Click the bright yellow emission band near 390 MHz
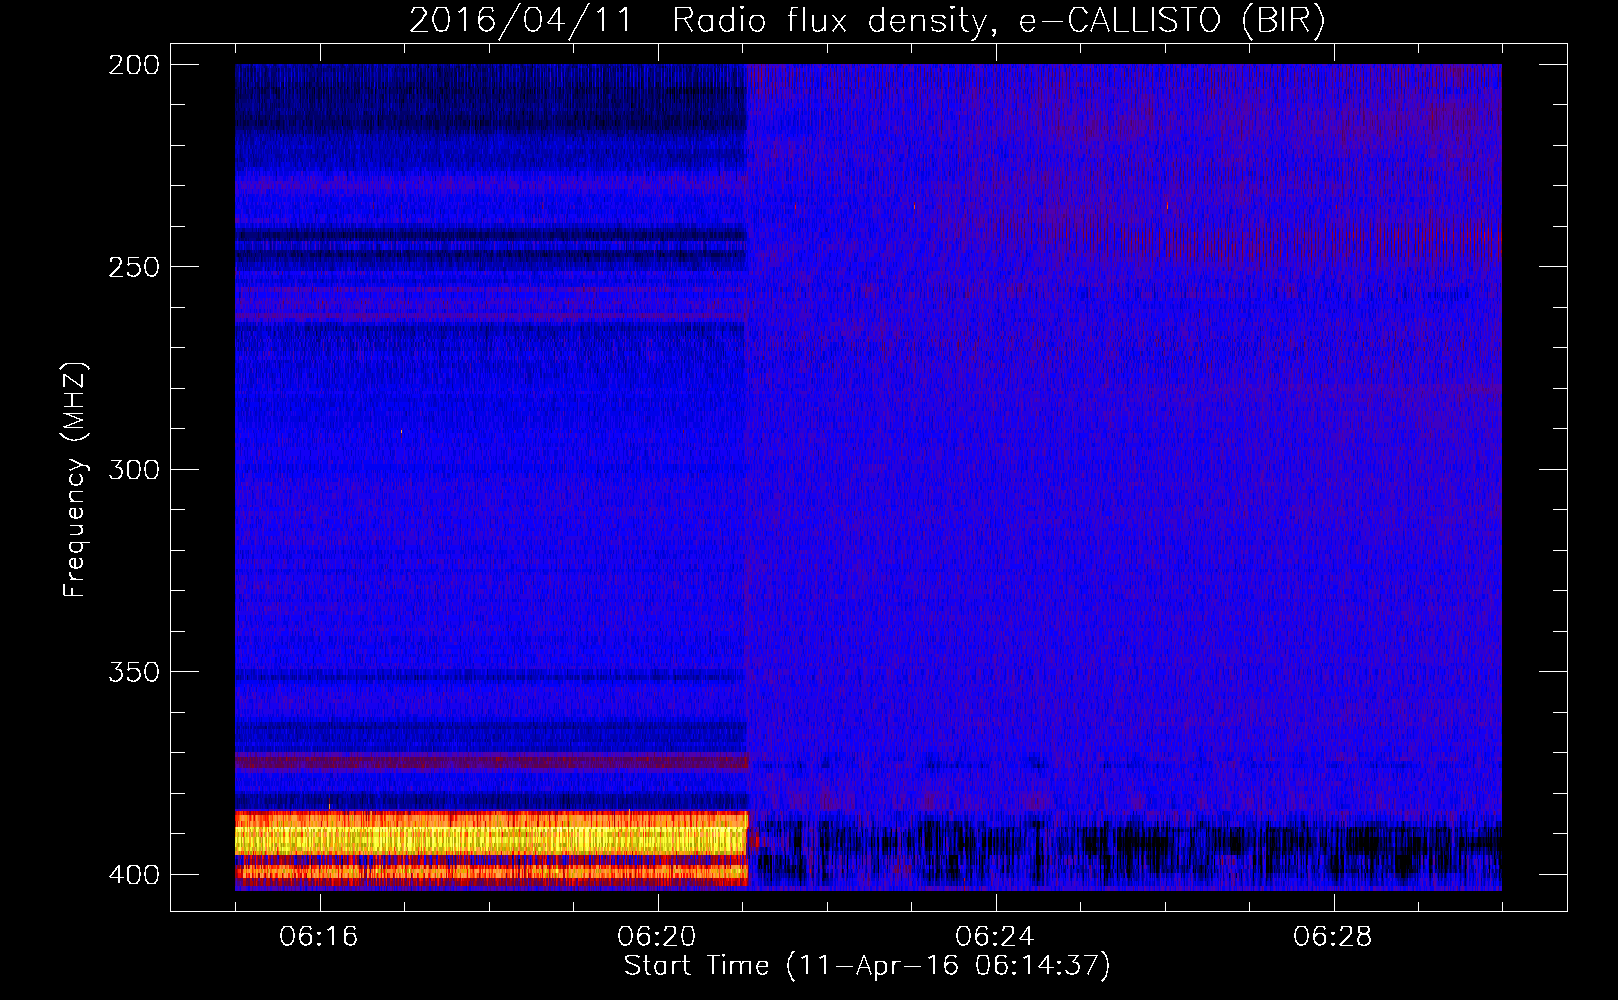This screenshot has height=1000, width=1618. point(491,838)
